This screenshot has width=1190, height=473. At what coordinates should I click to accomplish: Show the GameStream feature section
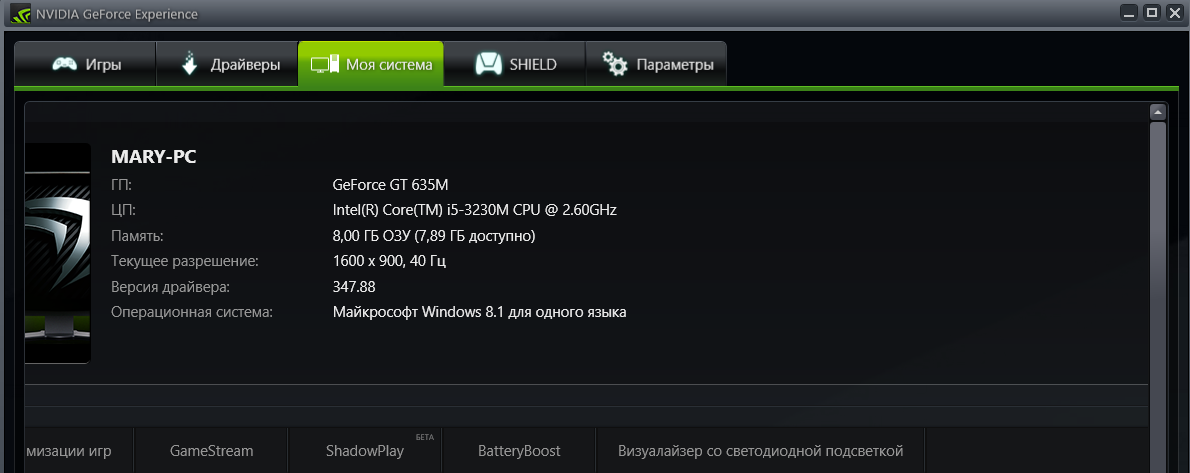click(212, 451)
